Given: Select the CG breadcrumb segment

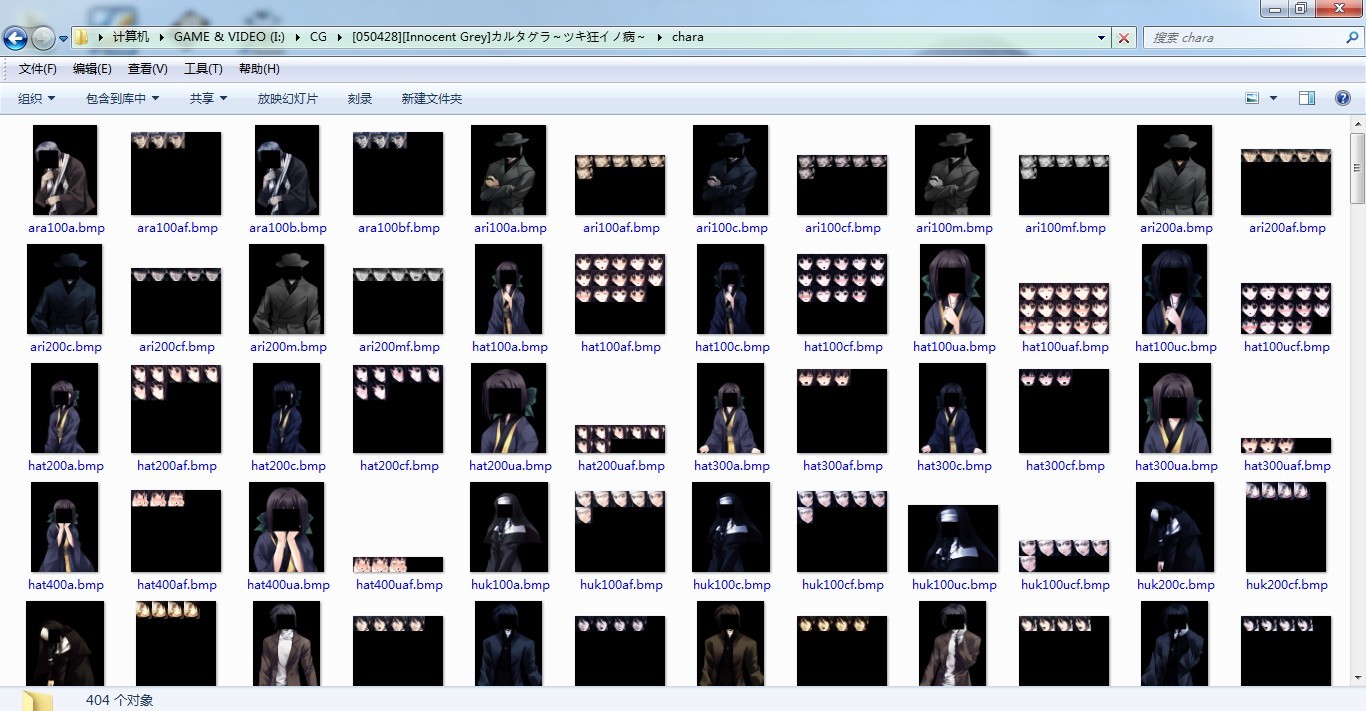Looking at the screenshot, I should click(x=318, y=37).
